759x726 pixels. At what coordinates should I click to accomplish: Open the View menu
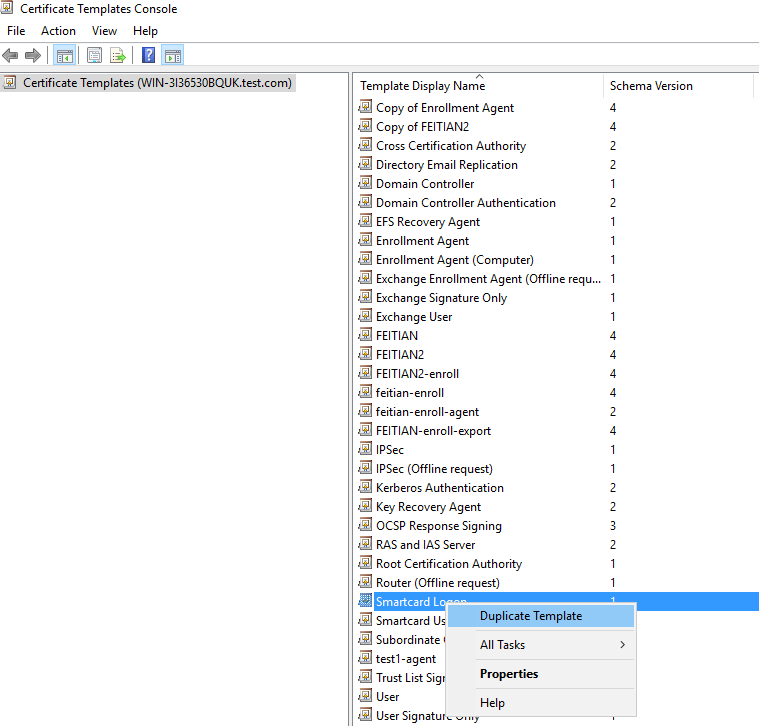[104, 31]
